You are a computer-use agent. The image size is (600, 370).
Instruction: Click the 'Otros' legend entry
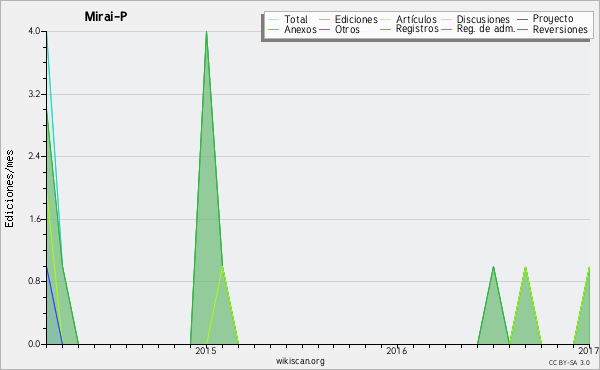347,29
